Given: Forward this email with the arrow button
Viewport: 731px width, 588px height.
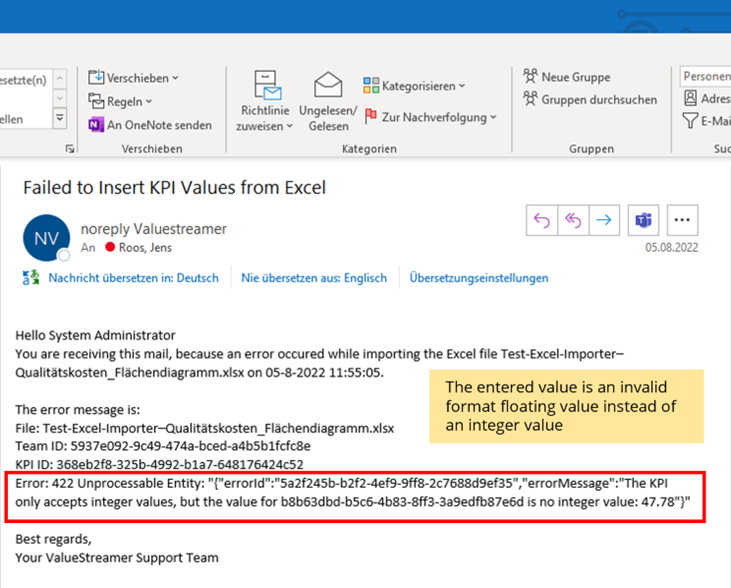Looking at the screenshot, I should pyautogui.click(x=604, y=221).
